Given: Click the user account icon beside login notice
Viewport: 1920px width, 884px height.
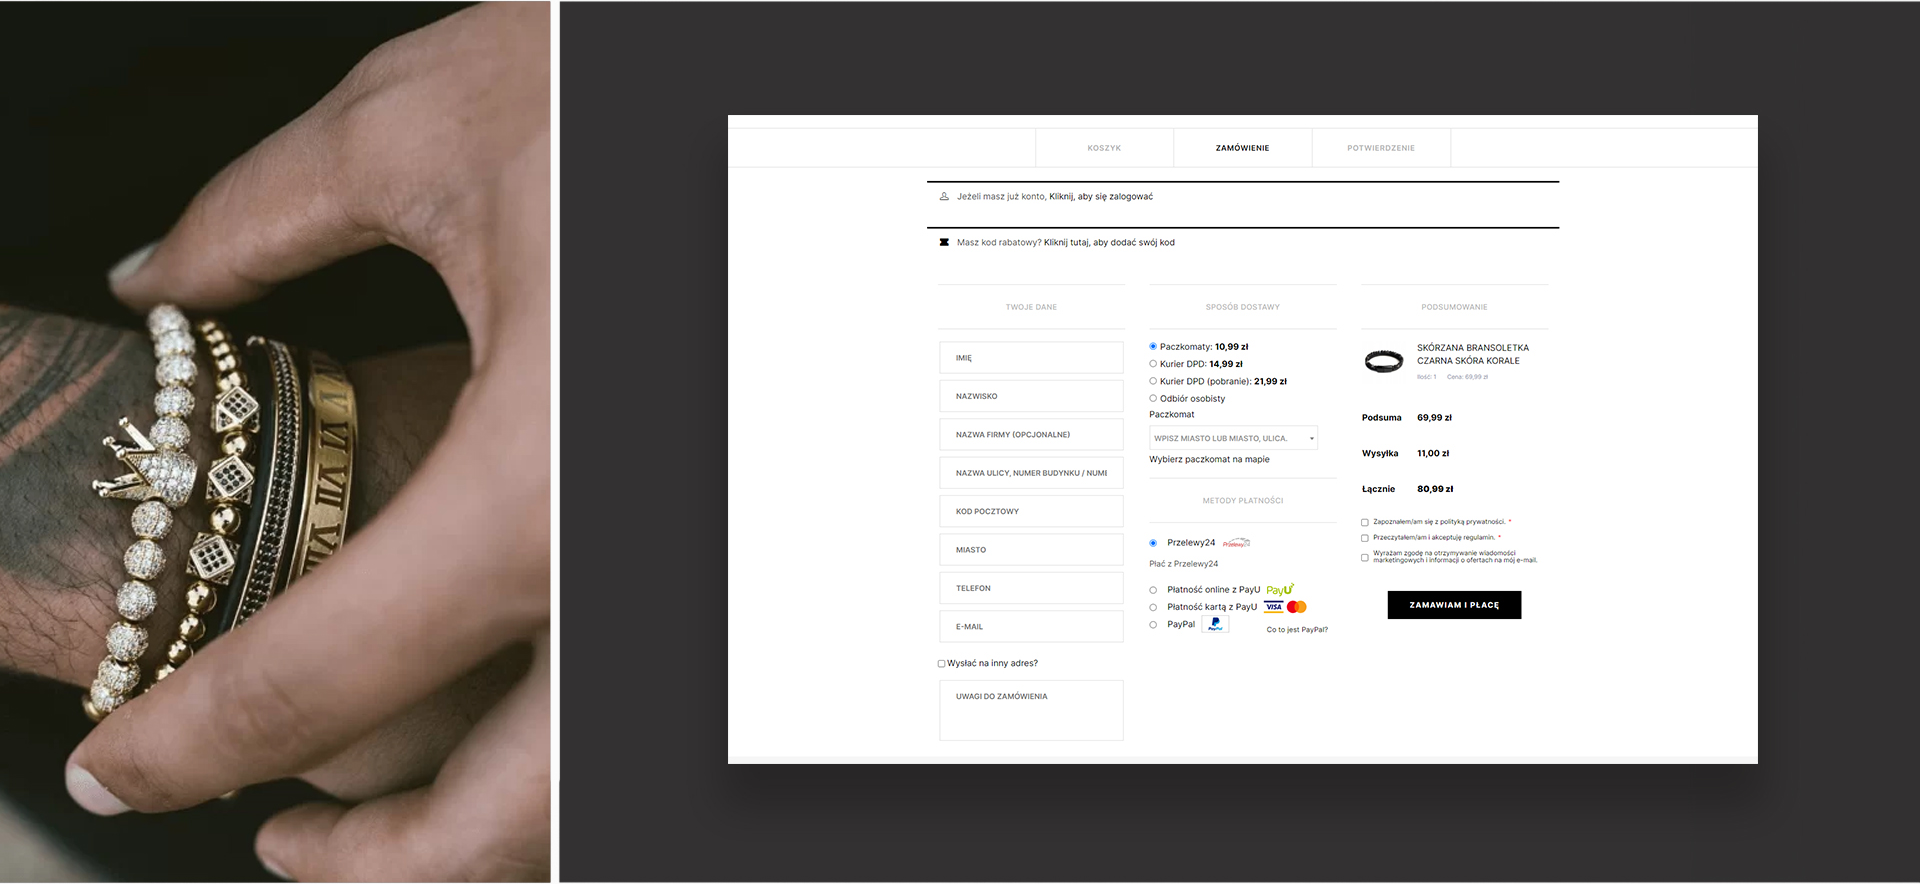Looking at the screenshot, I should click(943, 197).
